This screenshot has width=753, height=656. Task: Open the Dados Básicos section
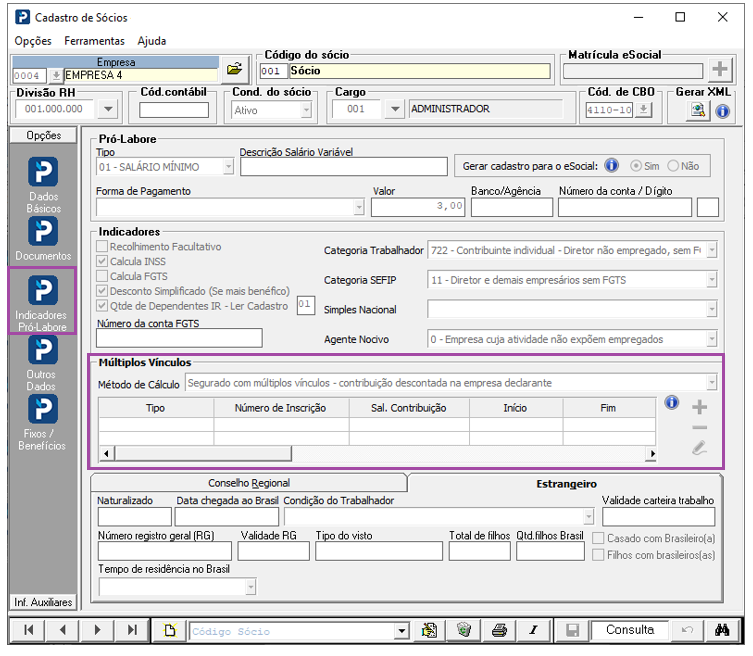tap(43, 172)
